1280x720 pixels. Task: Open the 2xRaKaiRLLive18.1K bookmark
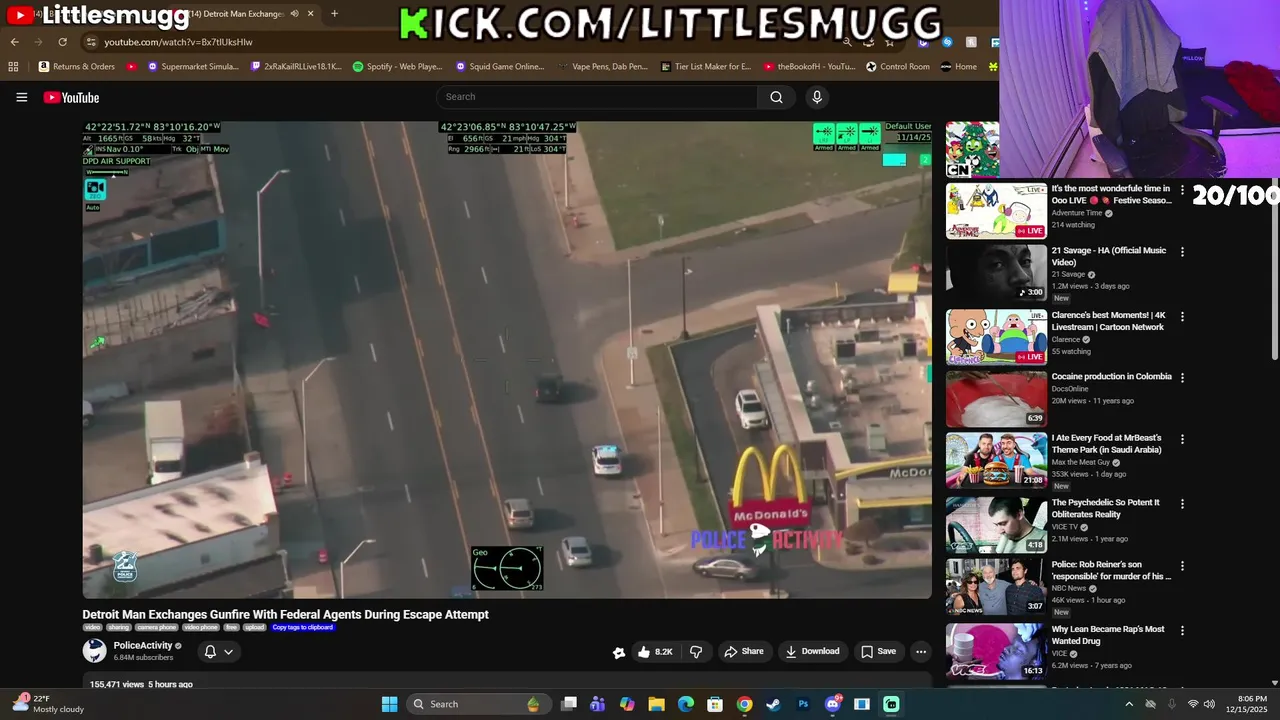[295, 67]
